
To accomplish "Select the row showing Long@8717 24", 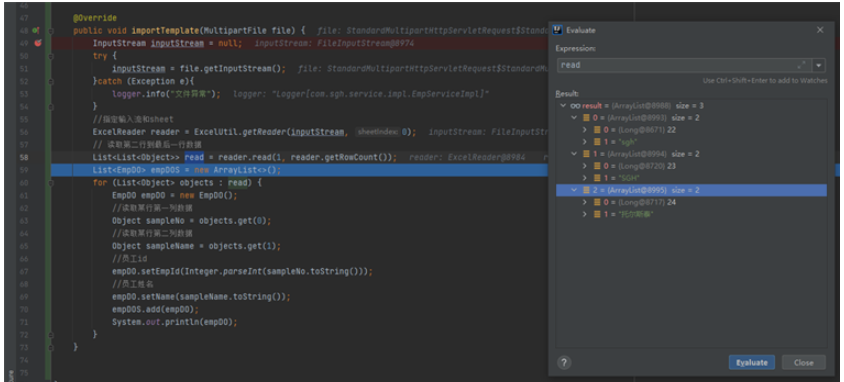I will click(x=691, y=202).
